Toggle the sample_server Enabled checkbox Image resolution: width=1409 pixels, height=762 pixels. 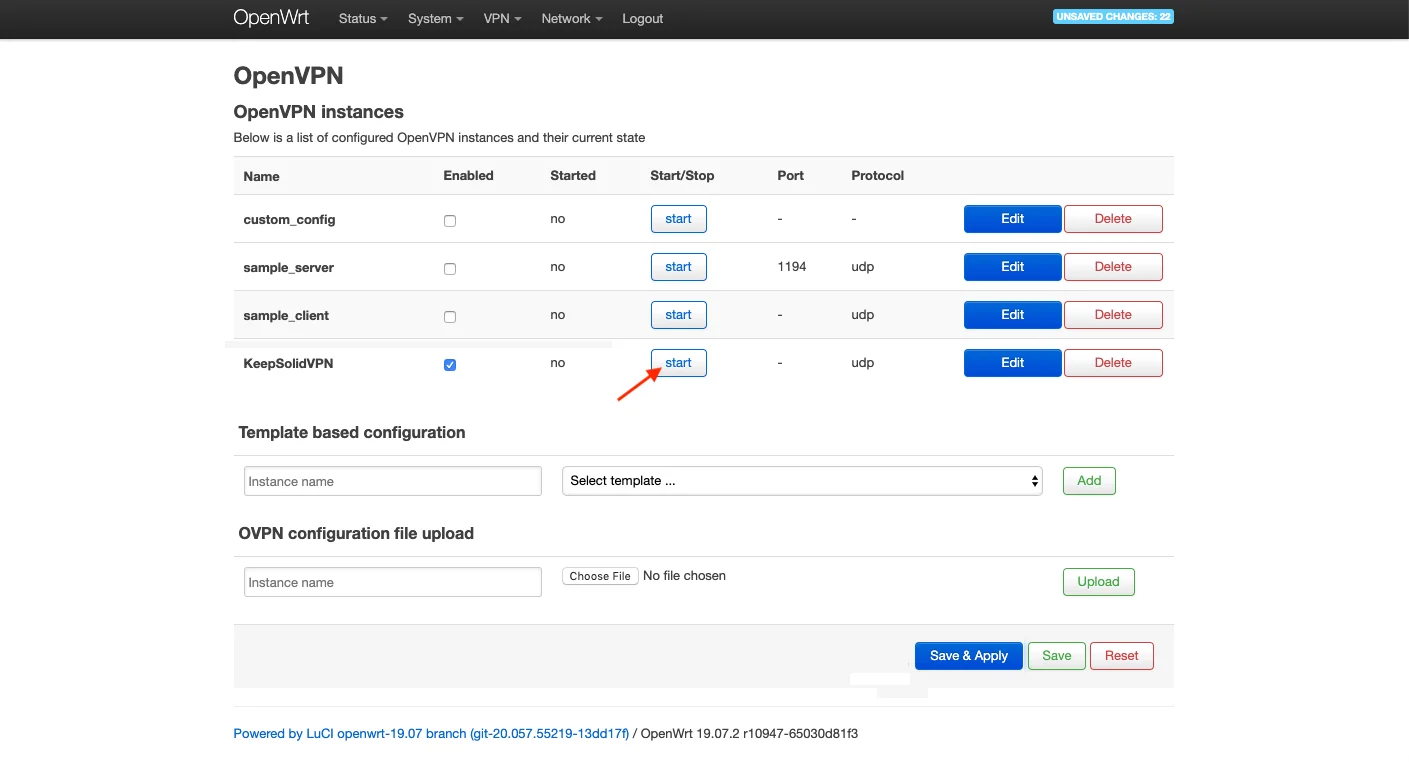[450, 268]
